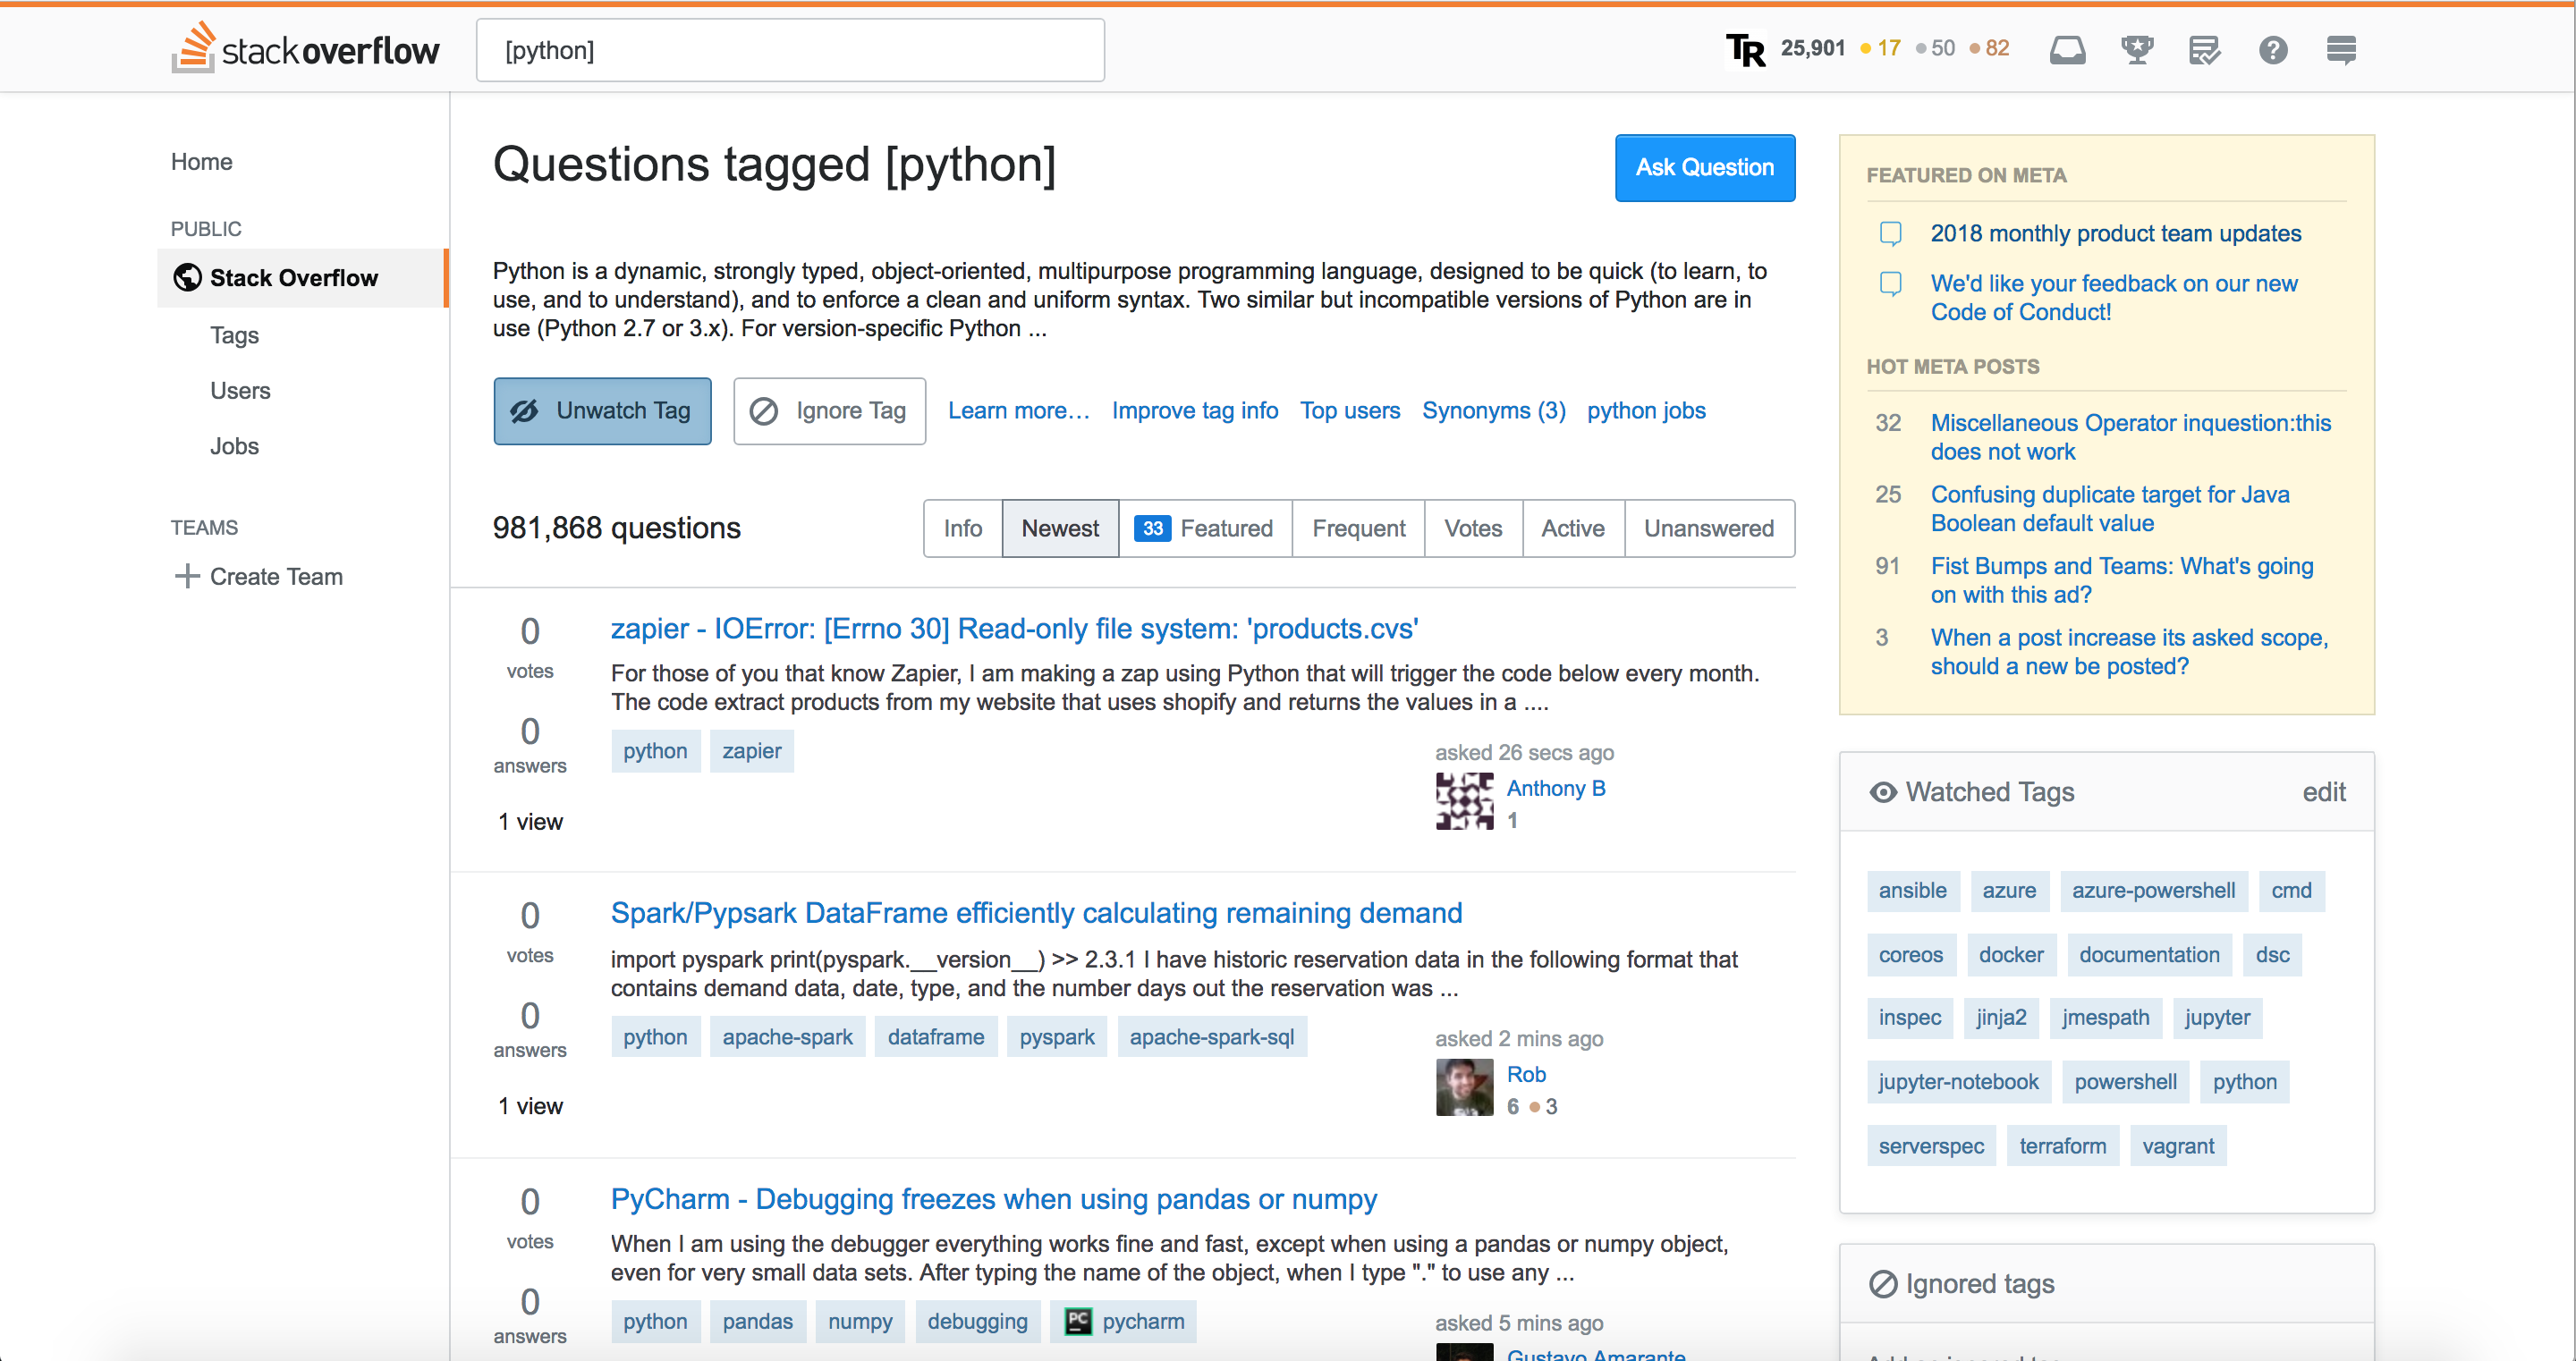Click Ask Question button
This screenshot has height=1361, width=2576.
tap(1705, 168)
